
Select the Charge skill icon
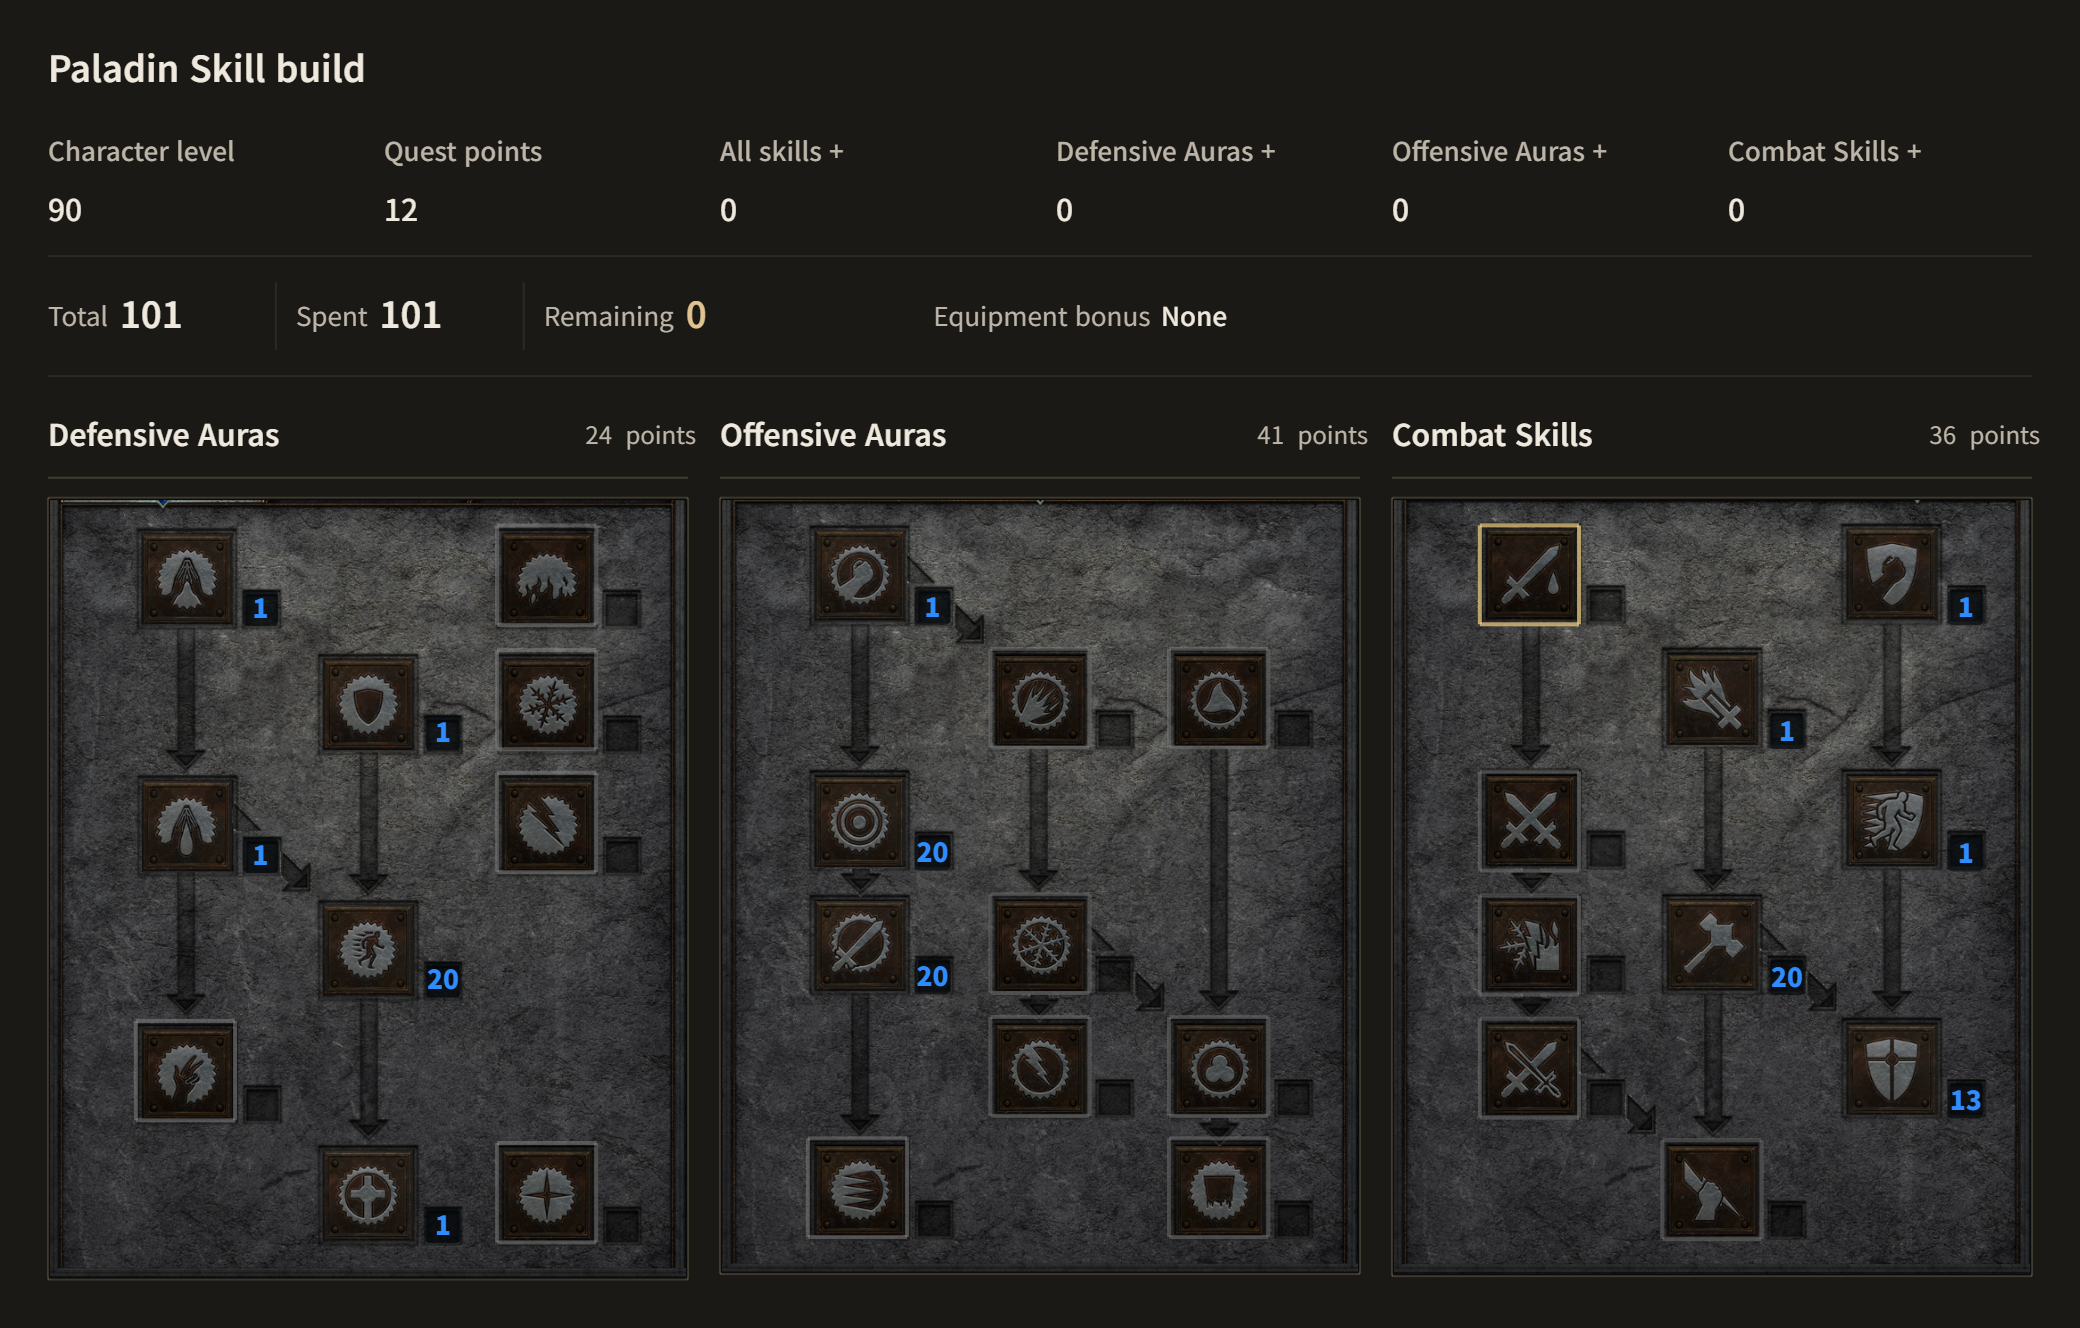[x=1892, y=820]
